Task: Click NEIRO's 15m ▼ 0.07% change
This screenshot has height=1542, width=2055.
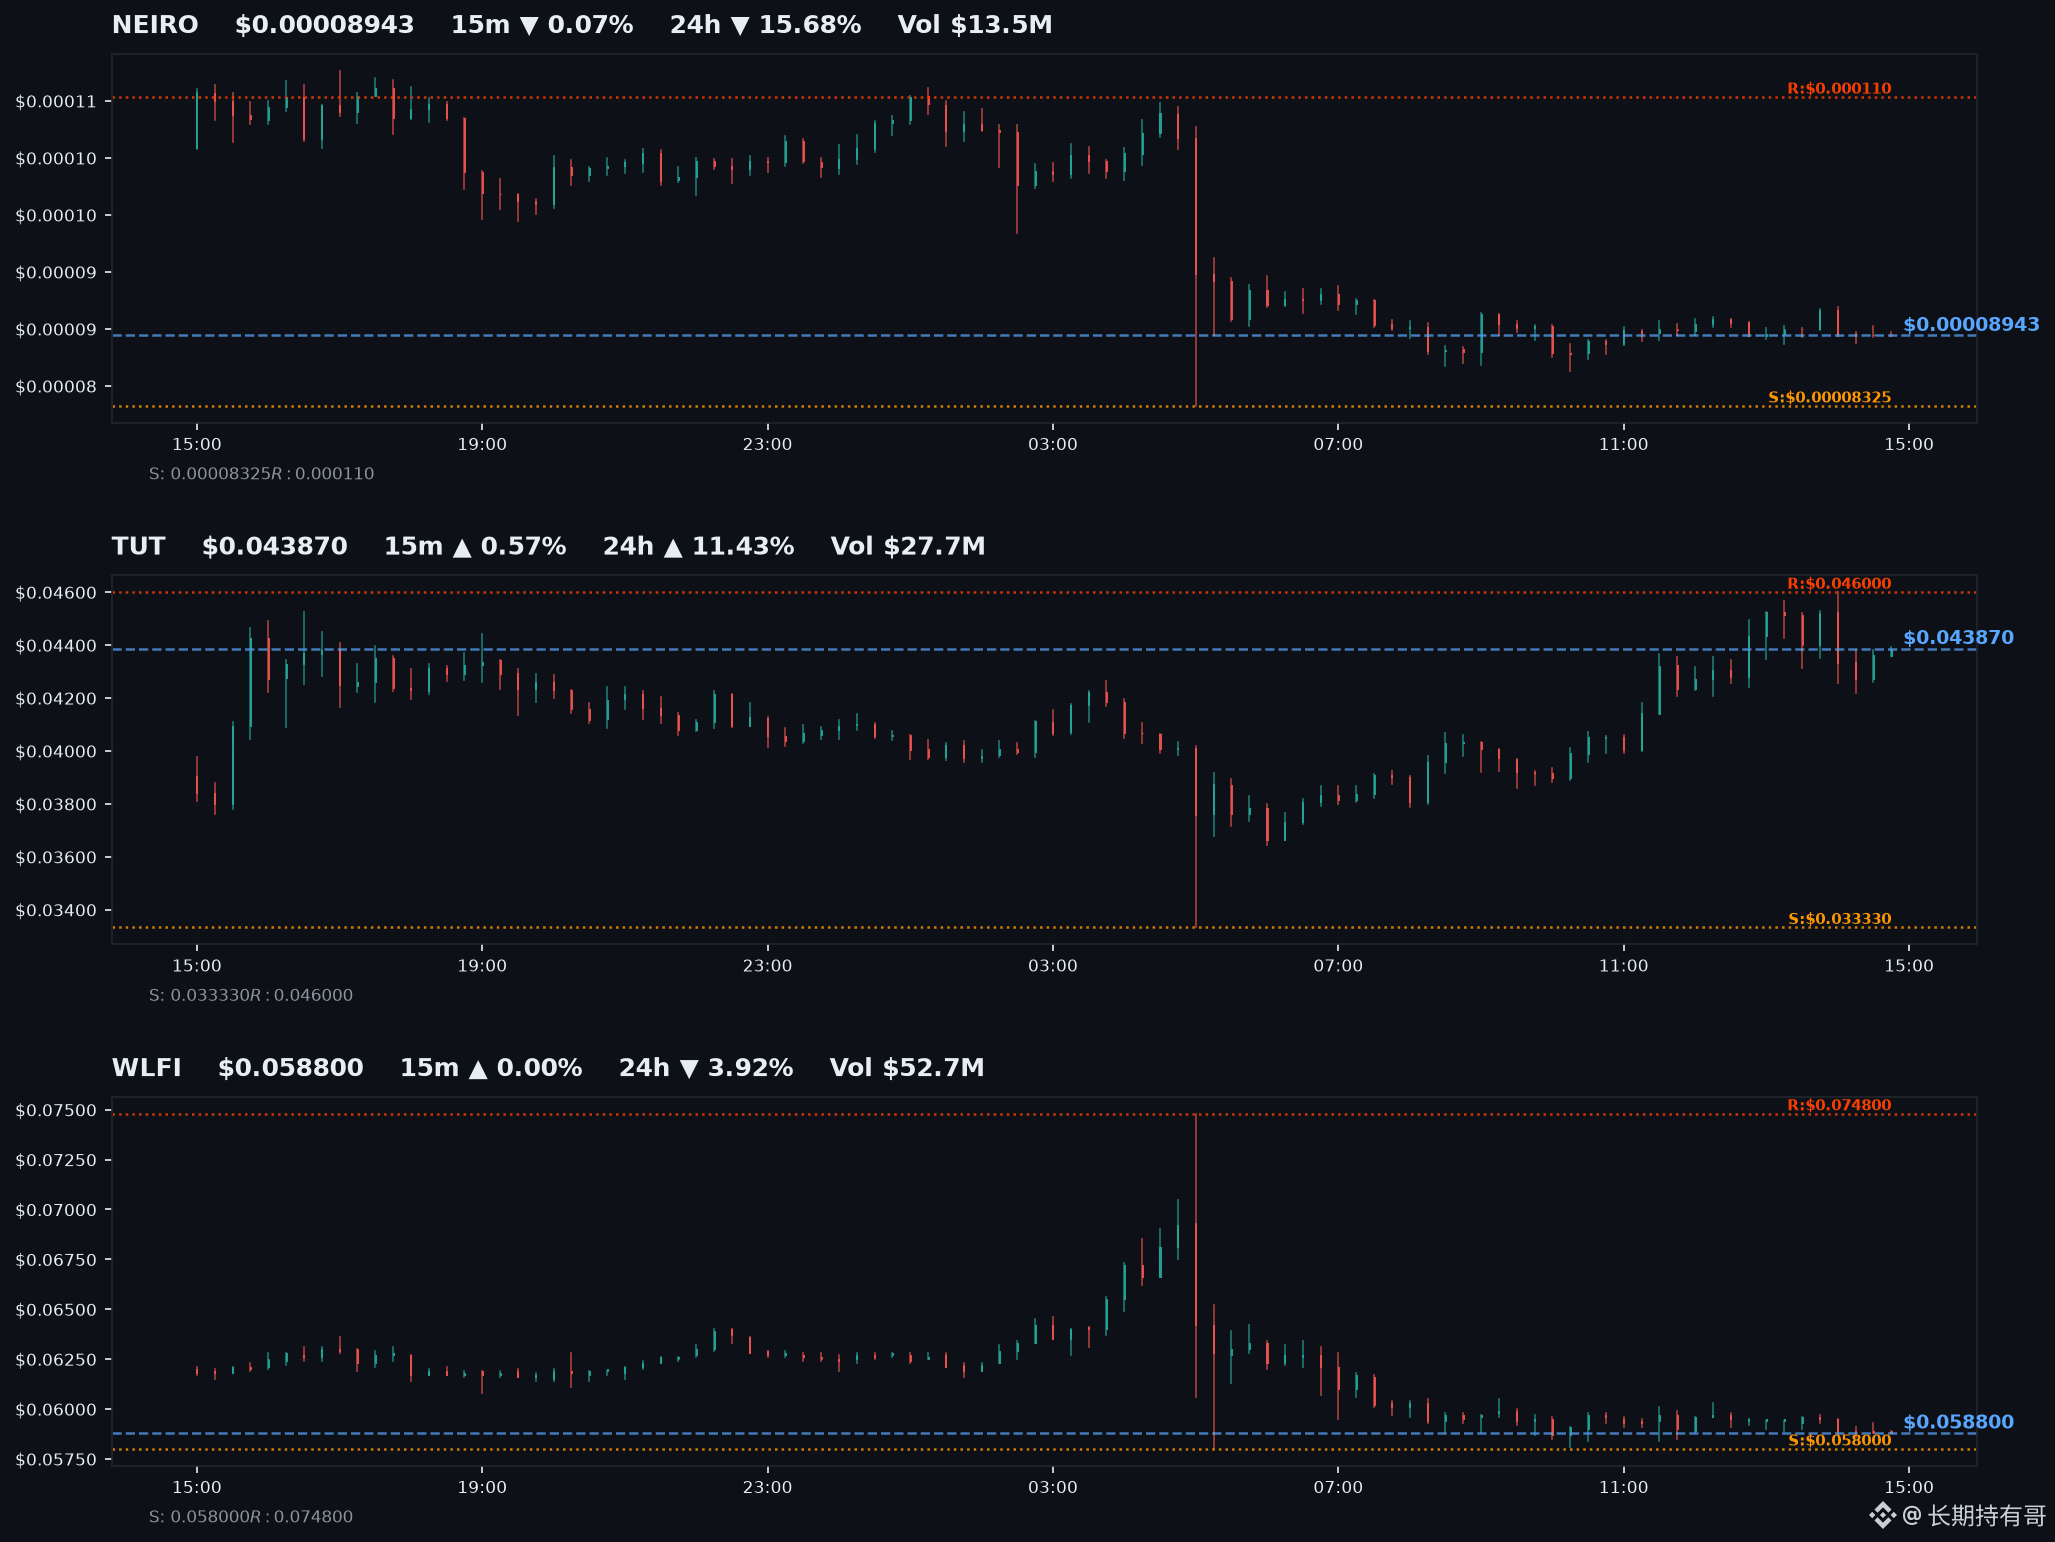Action: coord(542,25)
